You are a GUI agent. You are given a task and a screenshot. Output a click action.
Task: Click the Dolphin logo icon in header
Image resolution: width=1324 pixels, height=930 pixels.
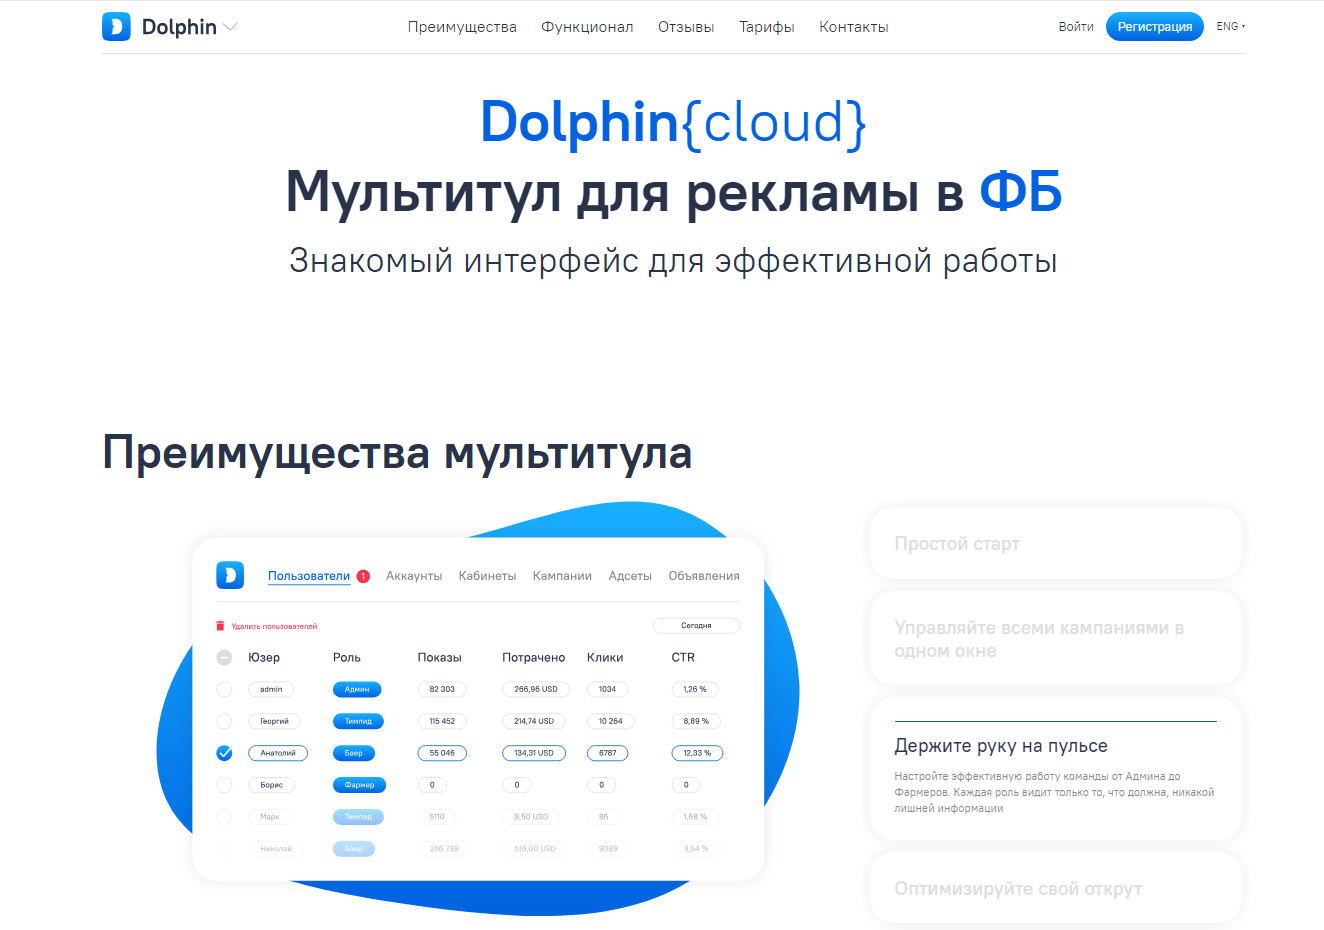(x=116, y=27)
